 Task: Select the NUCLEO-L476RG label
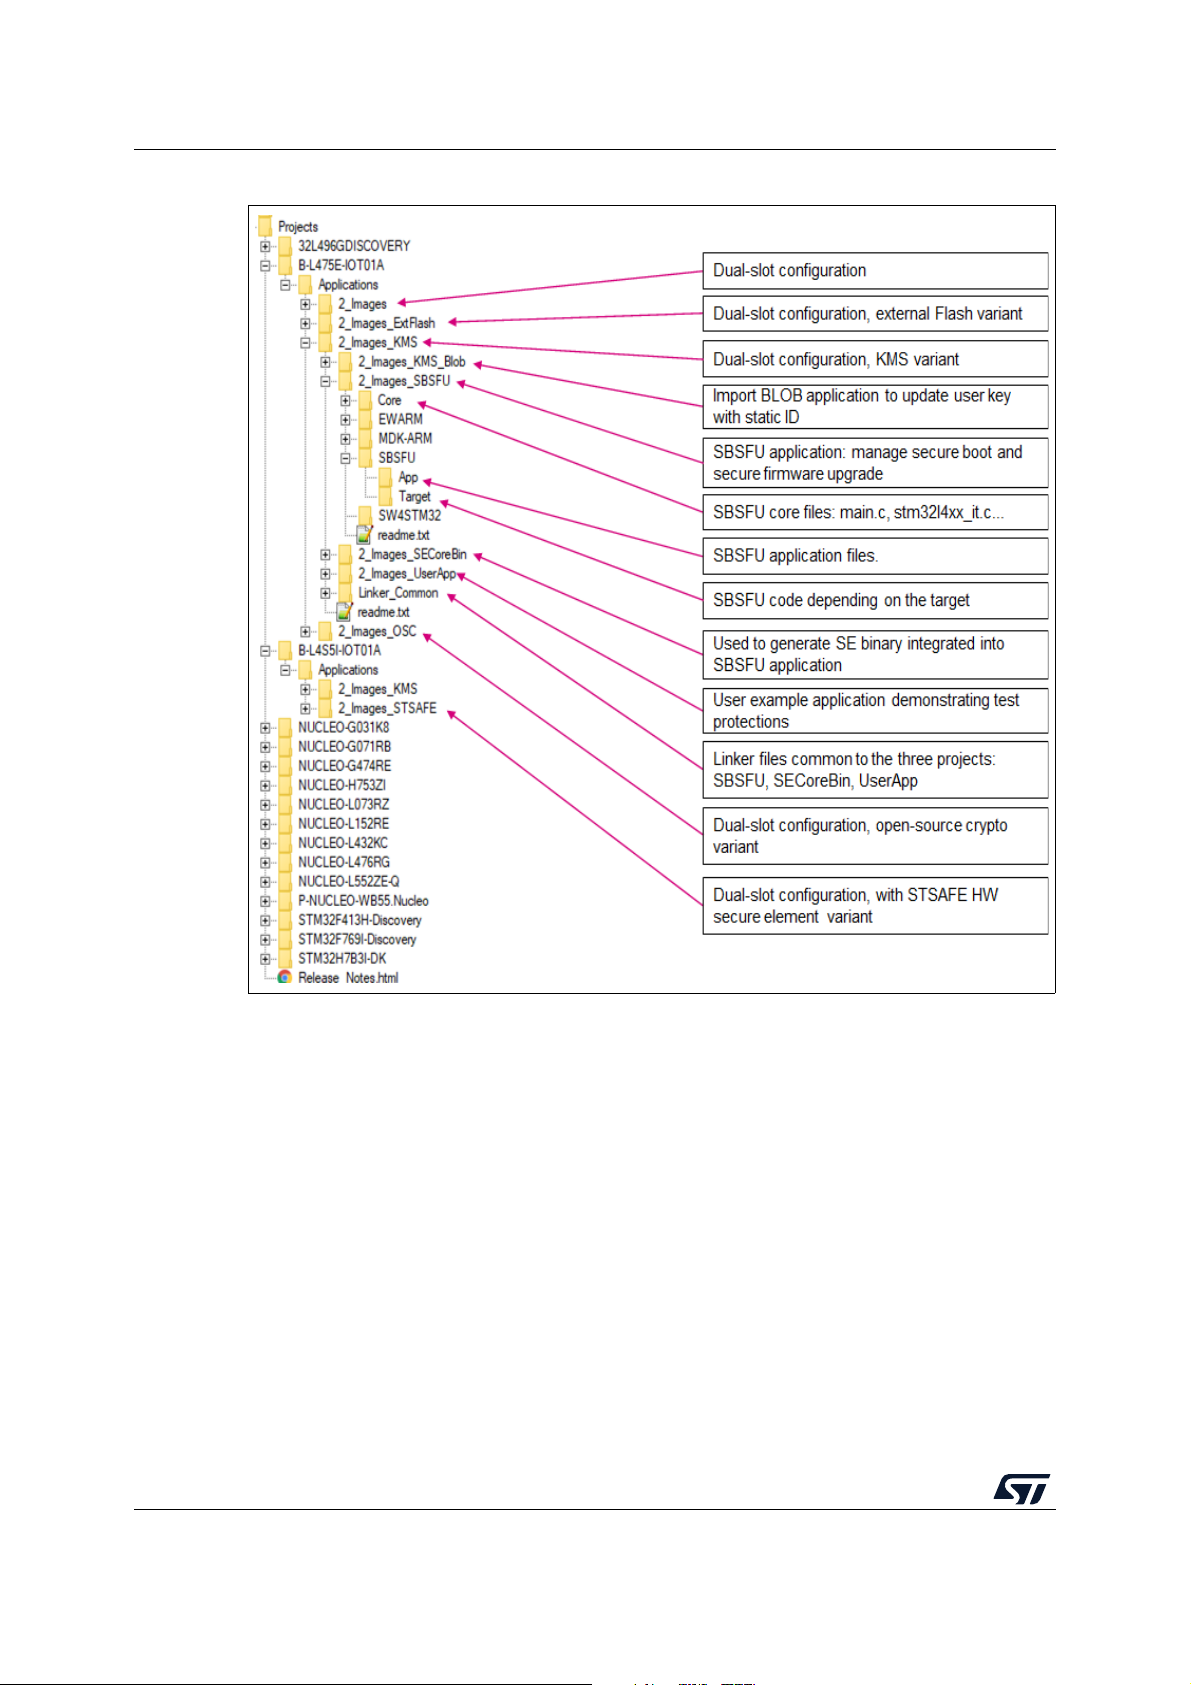pos(344,862)
